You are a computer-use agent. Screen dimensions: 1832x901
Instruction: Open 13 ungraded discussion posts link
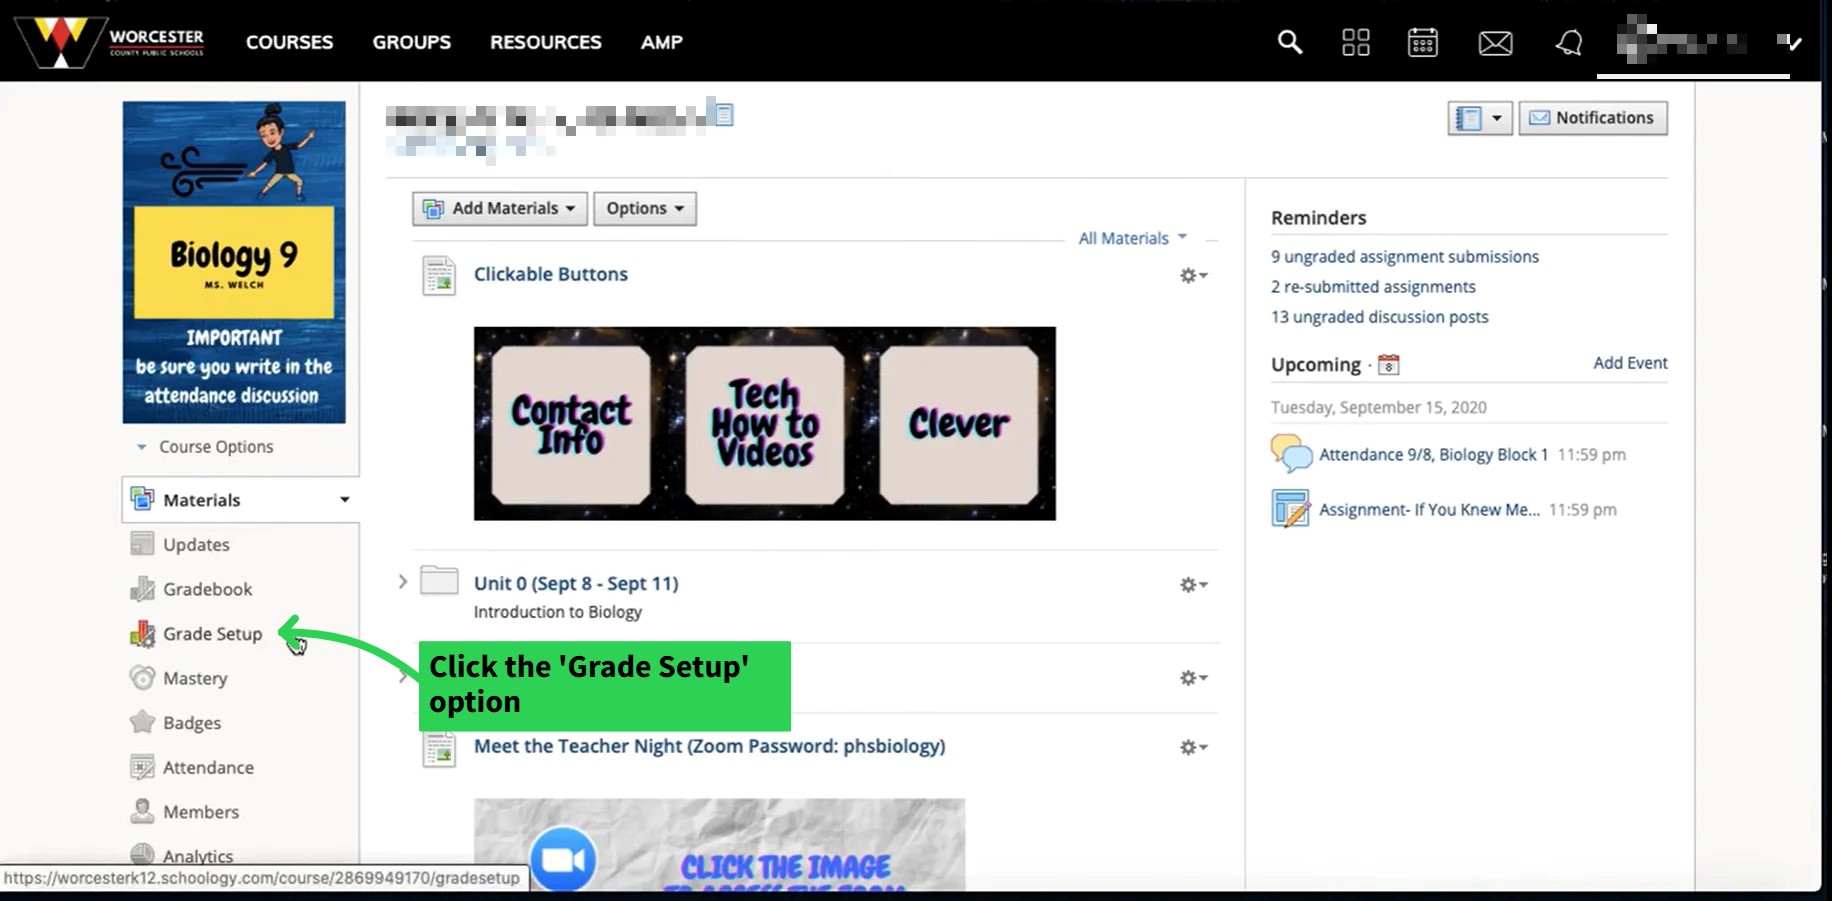coord(1380,316)
